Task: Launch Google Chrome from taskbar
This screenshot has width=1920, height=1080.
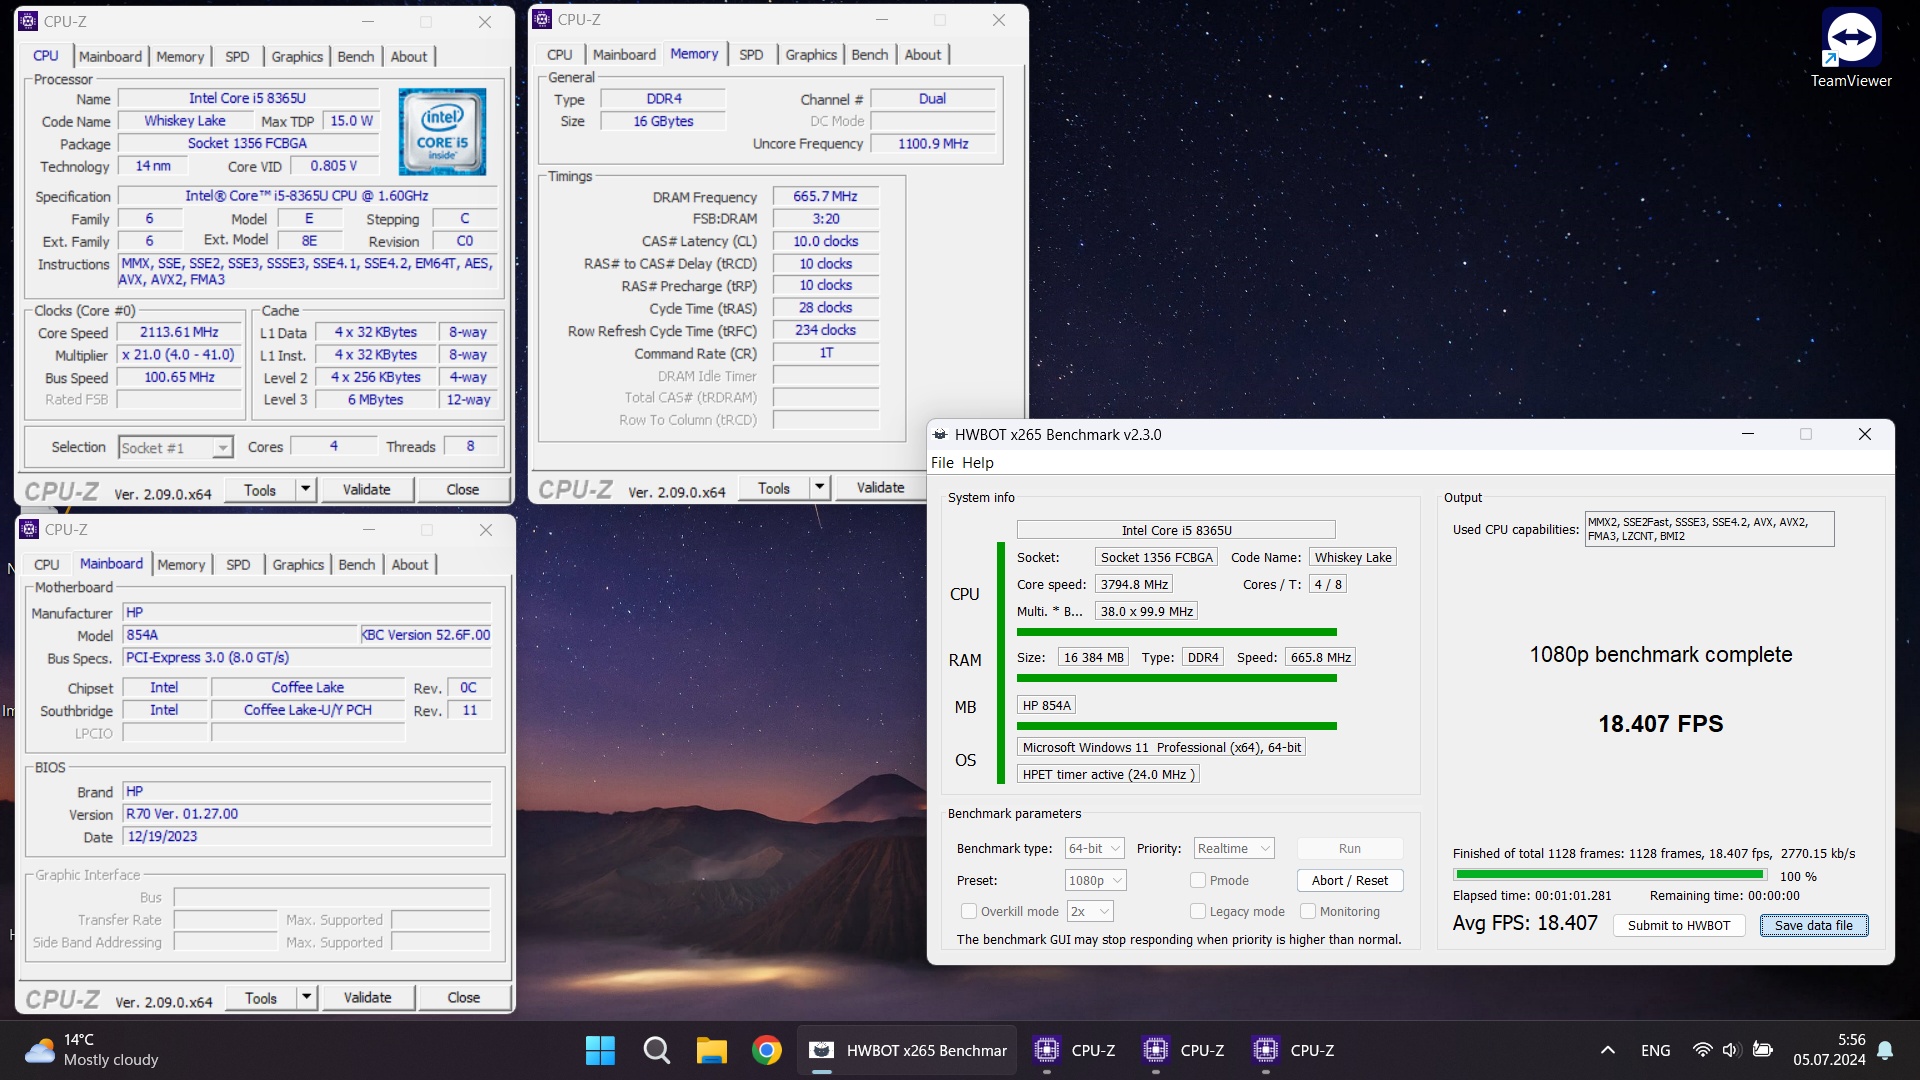Action: pos(767,1050)
